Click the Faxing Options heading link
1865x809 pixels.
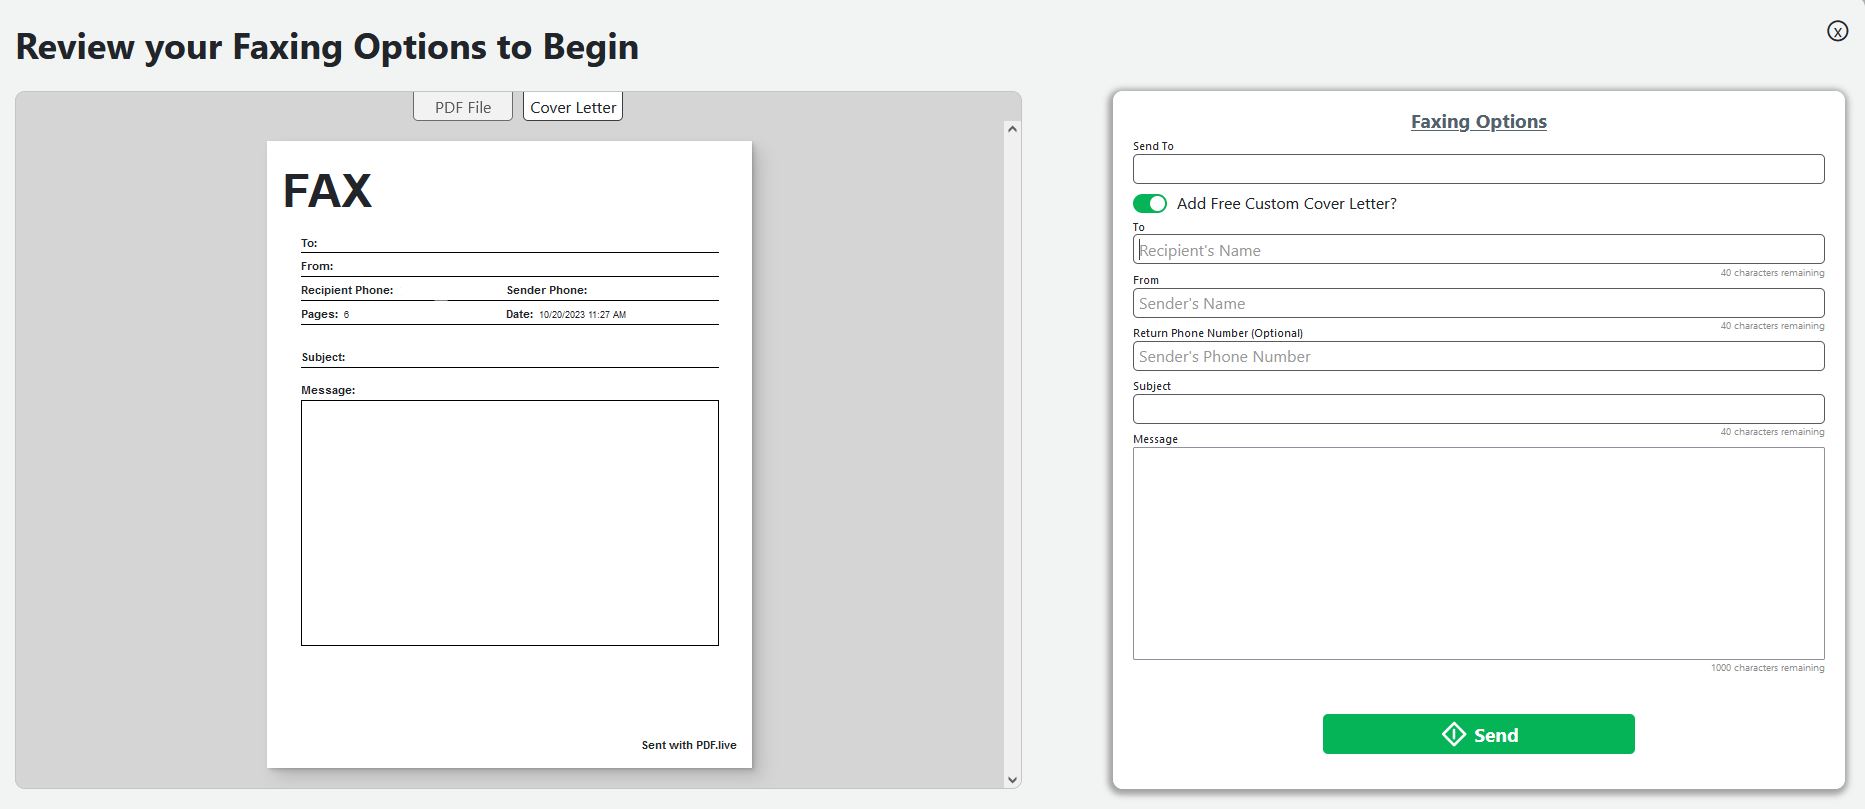pyautogui.click(x=1478, y=121)
